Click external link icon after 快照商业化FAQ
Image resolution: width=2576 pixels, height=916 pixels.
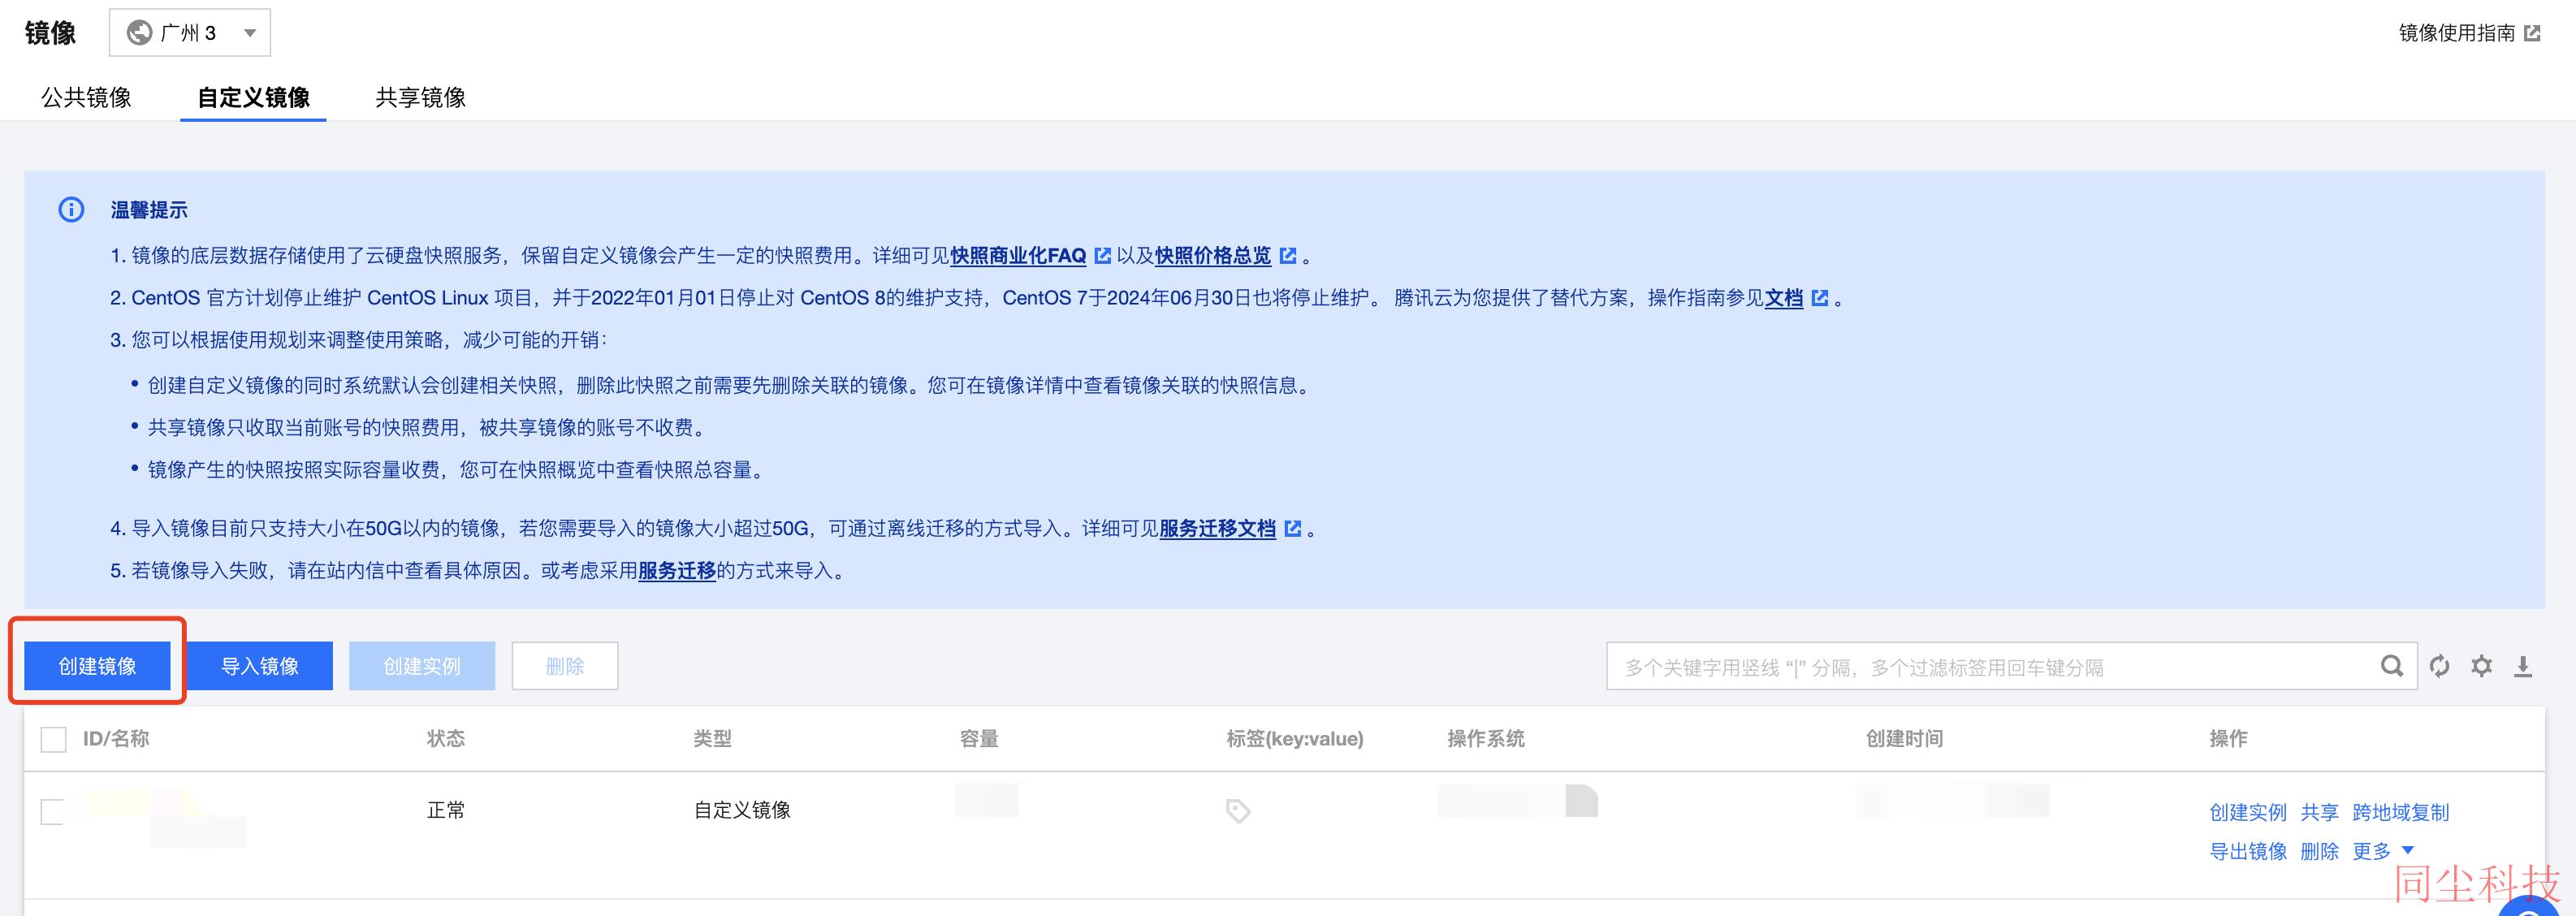coord(1102,256)
